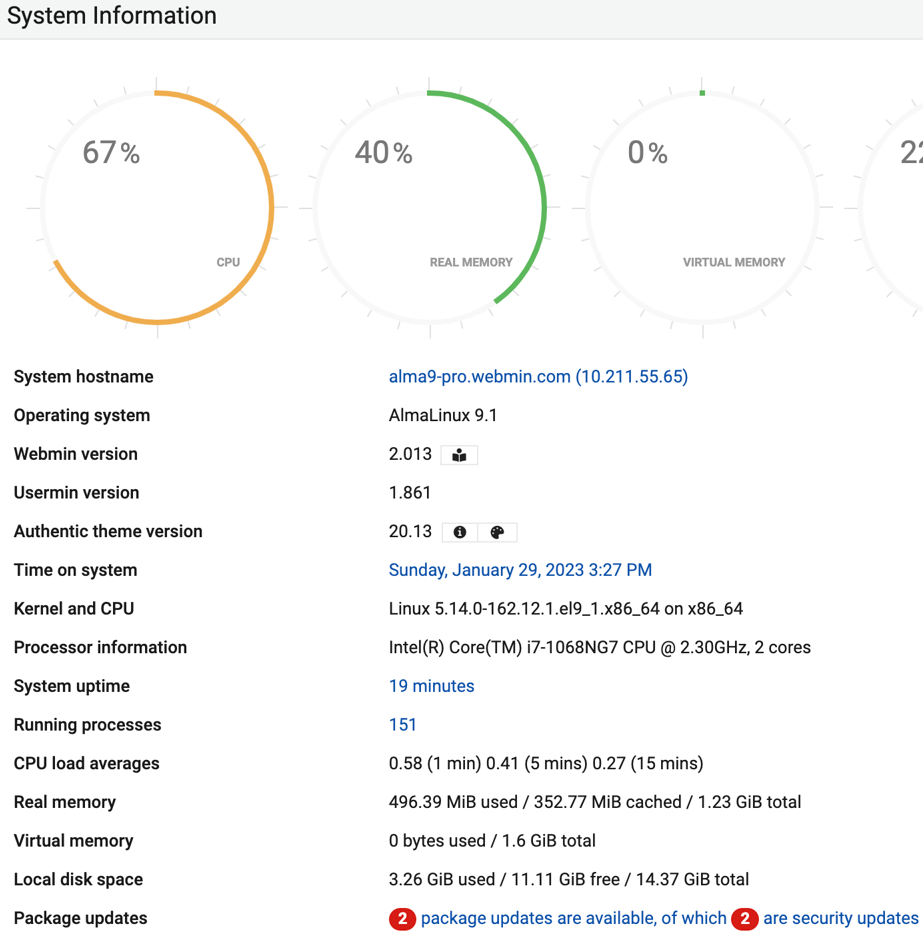Image resolution: width=923 pixels, height=933 pixels.
Task: Click the CPU load averages label
Action: click(x=86, y=763)
